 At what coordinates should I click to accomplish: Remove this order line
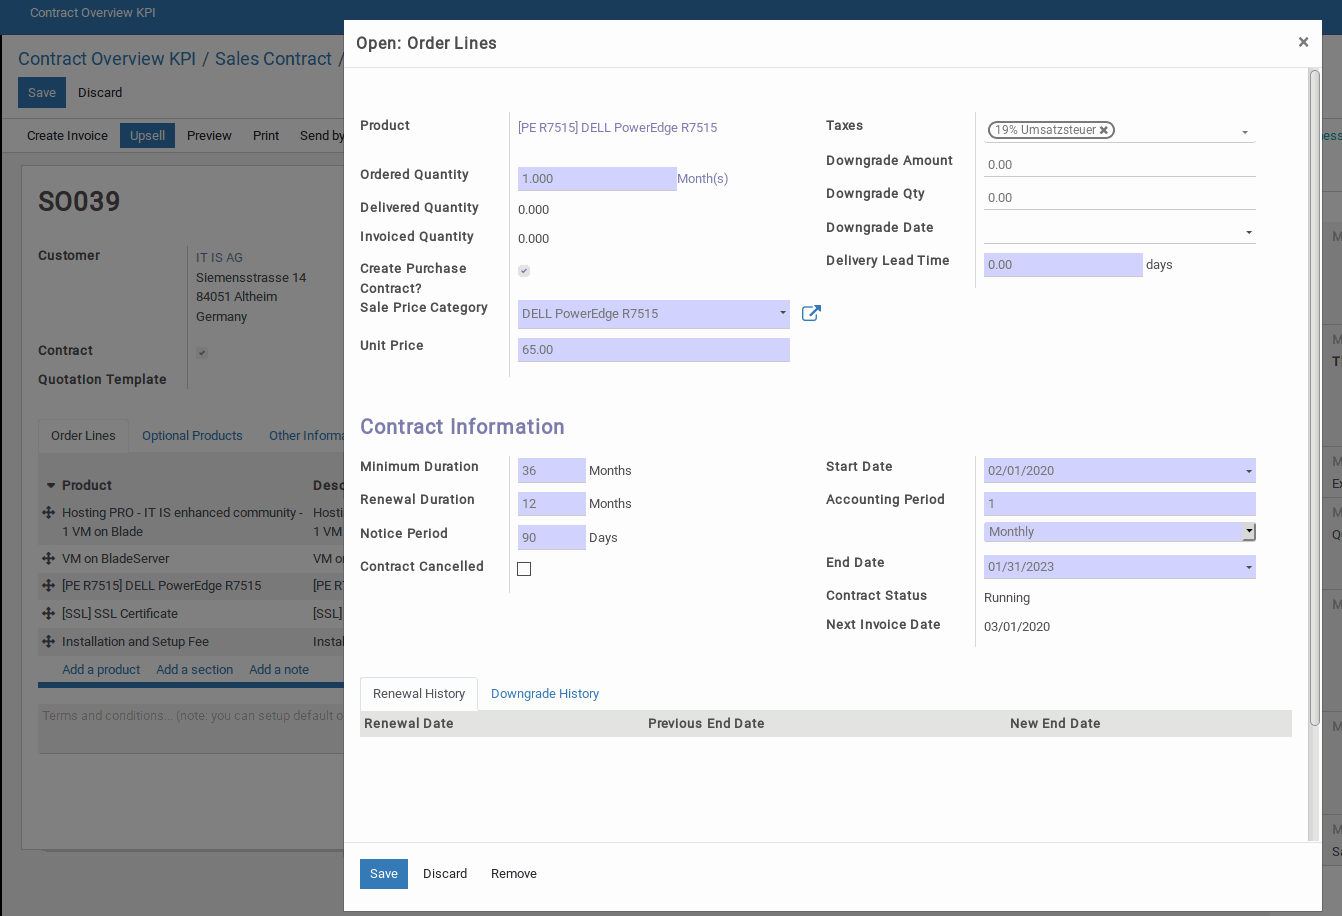pos(514,874)
